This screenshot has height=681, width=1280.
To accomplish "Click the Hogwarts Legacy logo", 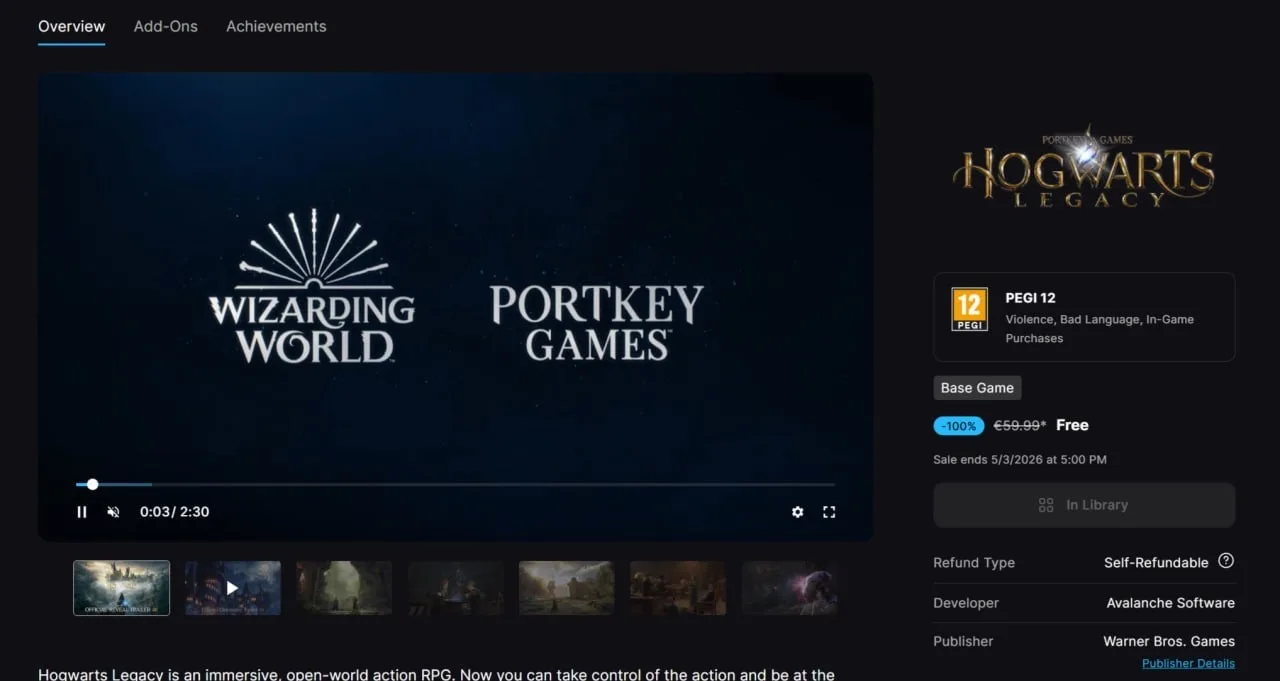I will coord(1084,166).
